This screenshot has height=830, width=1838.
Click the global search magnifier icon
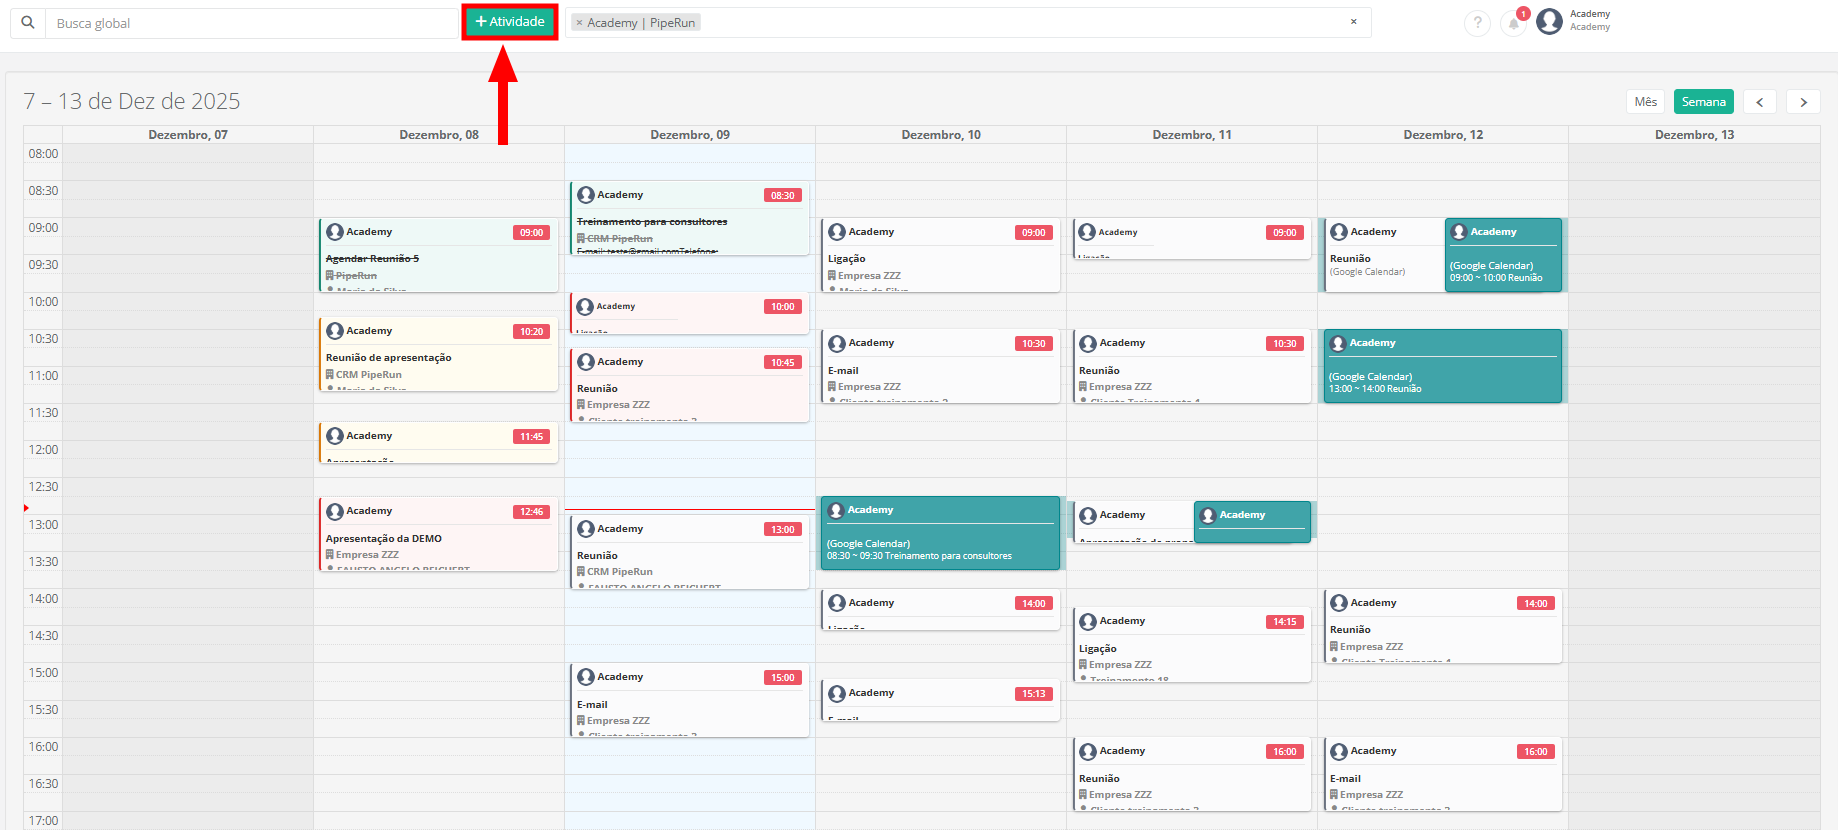pyautogui.click(x=28, y=23)
